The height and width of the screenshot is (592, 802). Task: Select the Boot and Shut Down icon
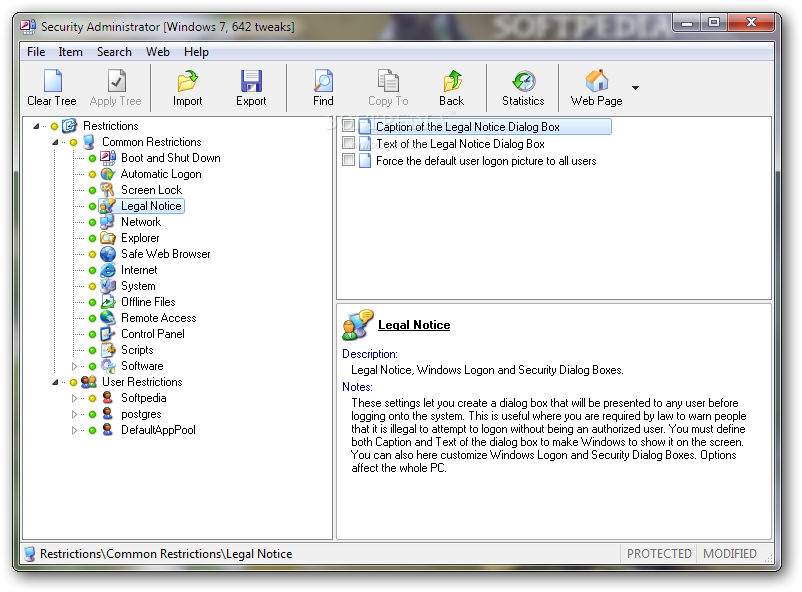point(108,158)
